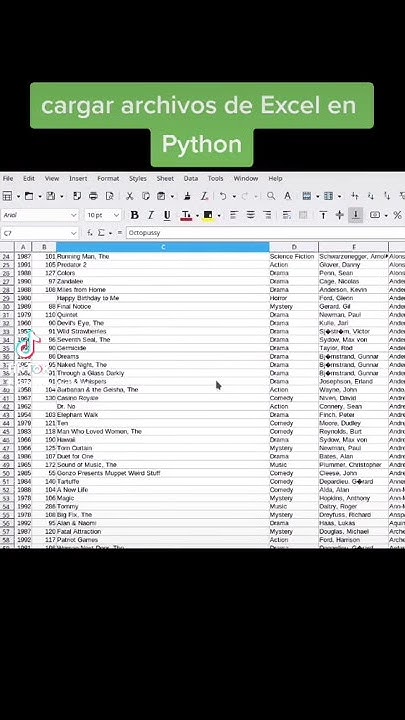Viewport: 405px width, 720px height.
Task: Open the Tools menu
Action: 215,178
